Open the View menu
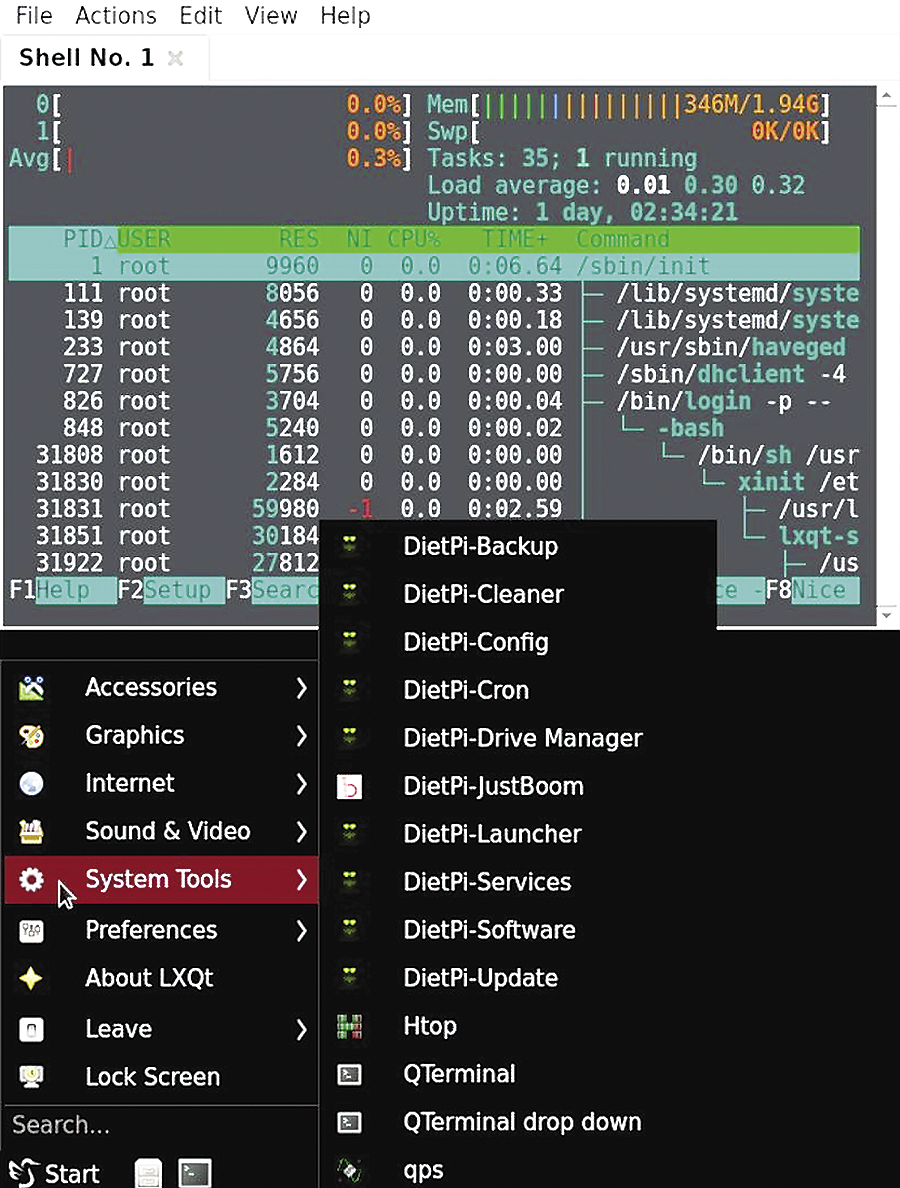The image size is (900, 1188). click(271, 15)
